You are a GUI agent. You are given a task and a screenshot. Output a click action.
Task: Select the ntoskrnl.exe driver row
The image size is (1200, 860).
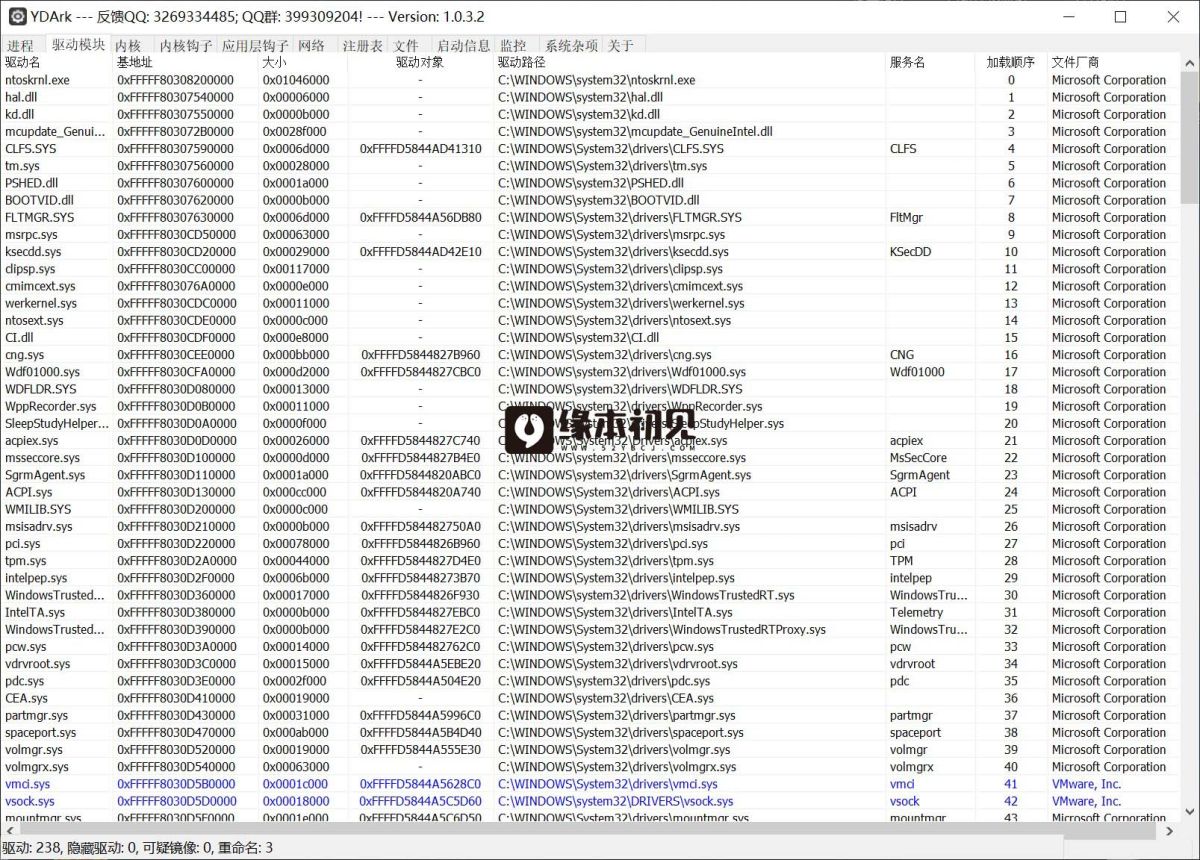point(590,80)
